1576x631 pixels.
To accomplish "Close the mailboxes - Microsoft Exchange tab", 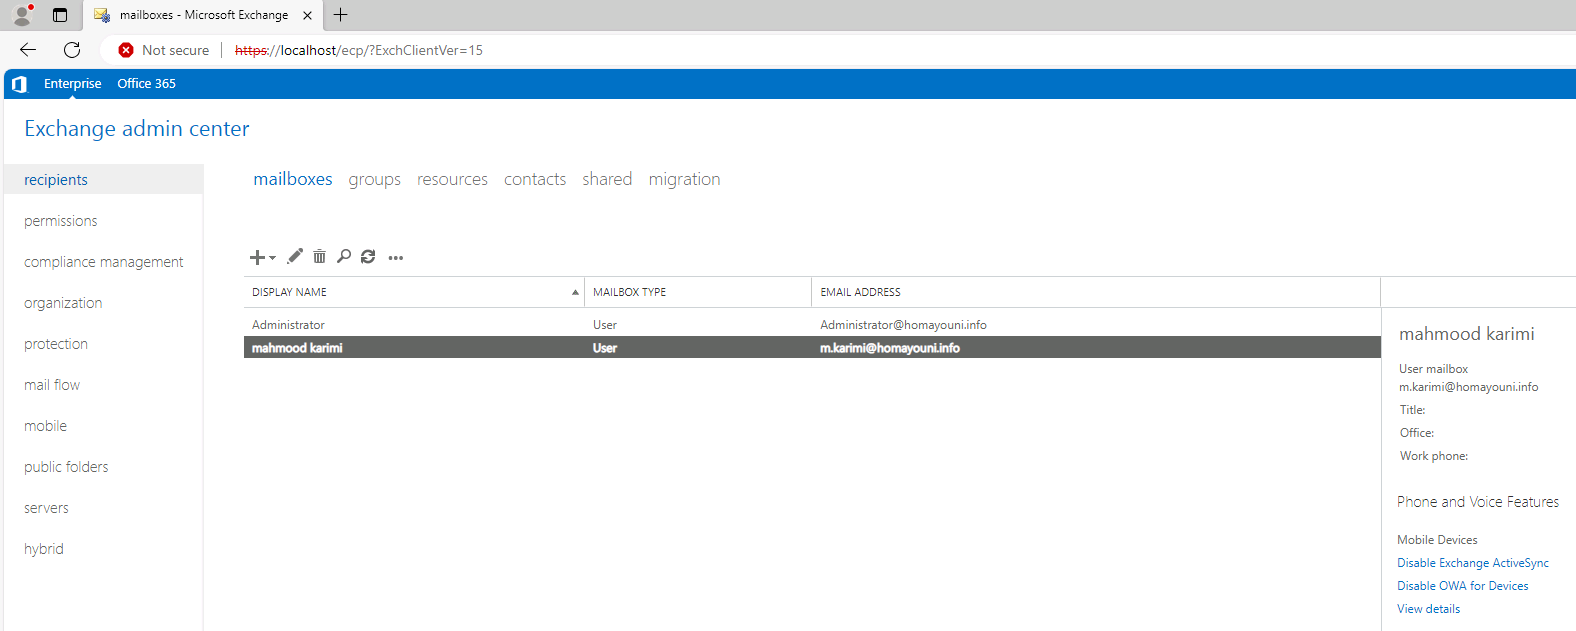I will 307,15.
